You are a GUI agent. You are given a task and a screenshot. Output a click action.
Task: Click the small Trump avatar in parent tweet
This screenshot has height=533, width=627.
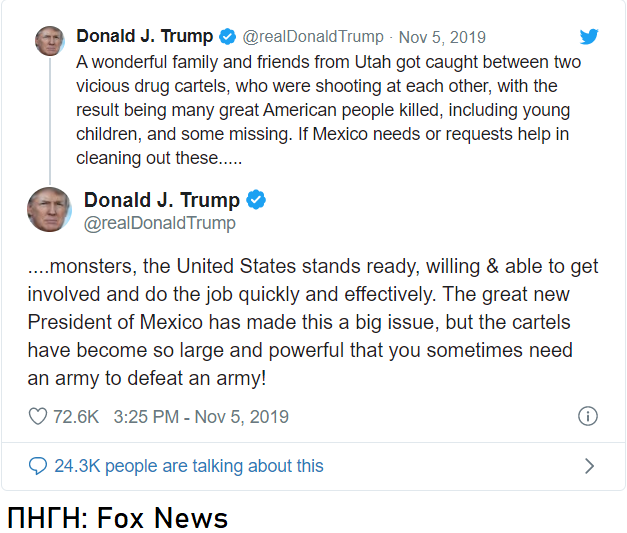50,41
